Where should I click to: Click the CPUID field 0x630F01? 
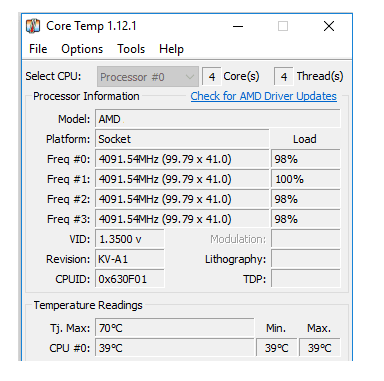click(x=130, y=279)
